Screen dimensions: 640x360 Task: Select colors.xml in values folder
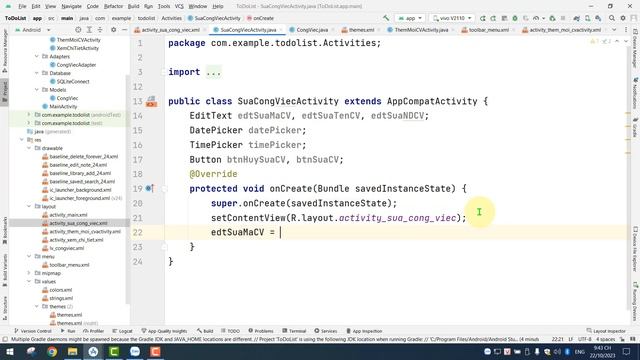(x=57, y=290)
